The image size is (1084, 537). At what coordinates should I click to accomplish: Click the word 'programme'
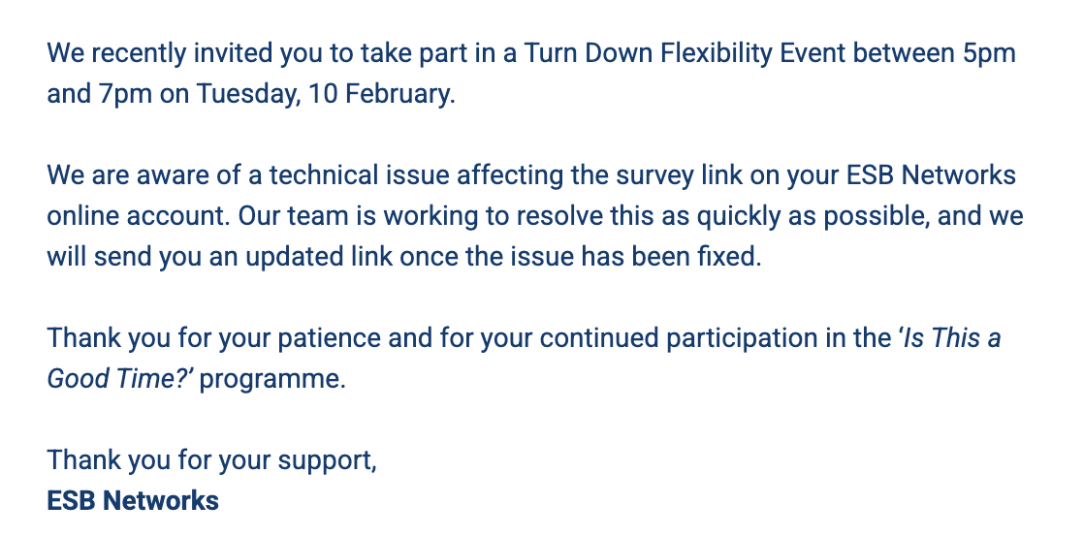click(270, 379)
